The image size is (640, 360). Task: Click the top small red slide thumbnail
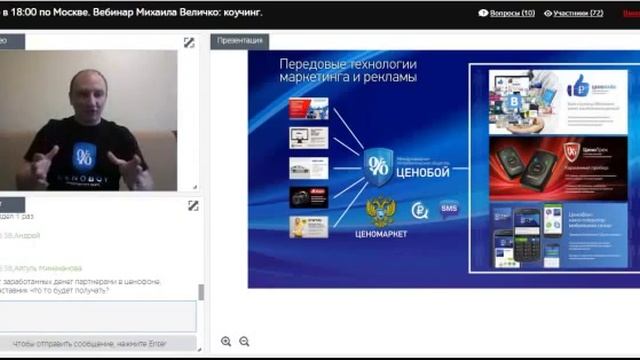[x=309, y=109]
